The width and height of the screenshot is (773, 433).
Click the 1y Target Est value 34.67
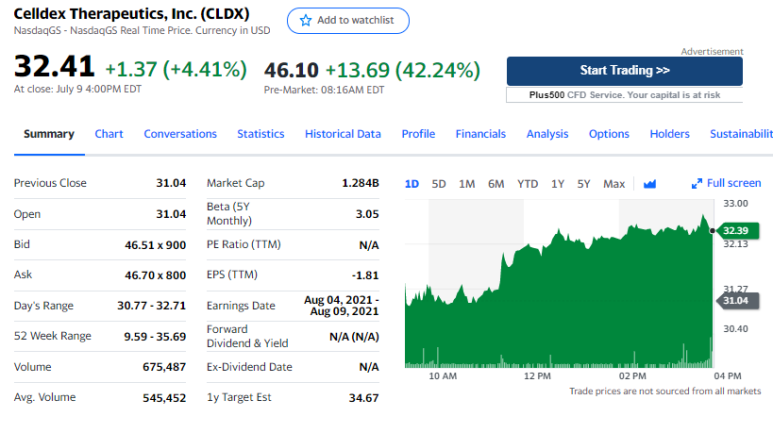coord(364,398)
